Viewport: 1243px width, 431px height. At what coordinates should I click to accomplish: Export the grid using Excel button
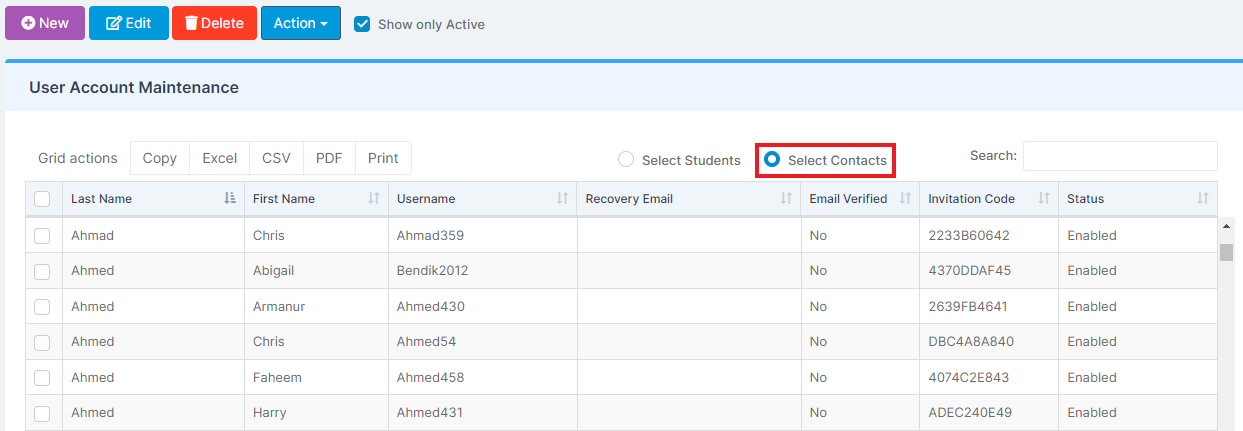click(220, 158)
